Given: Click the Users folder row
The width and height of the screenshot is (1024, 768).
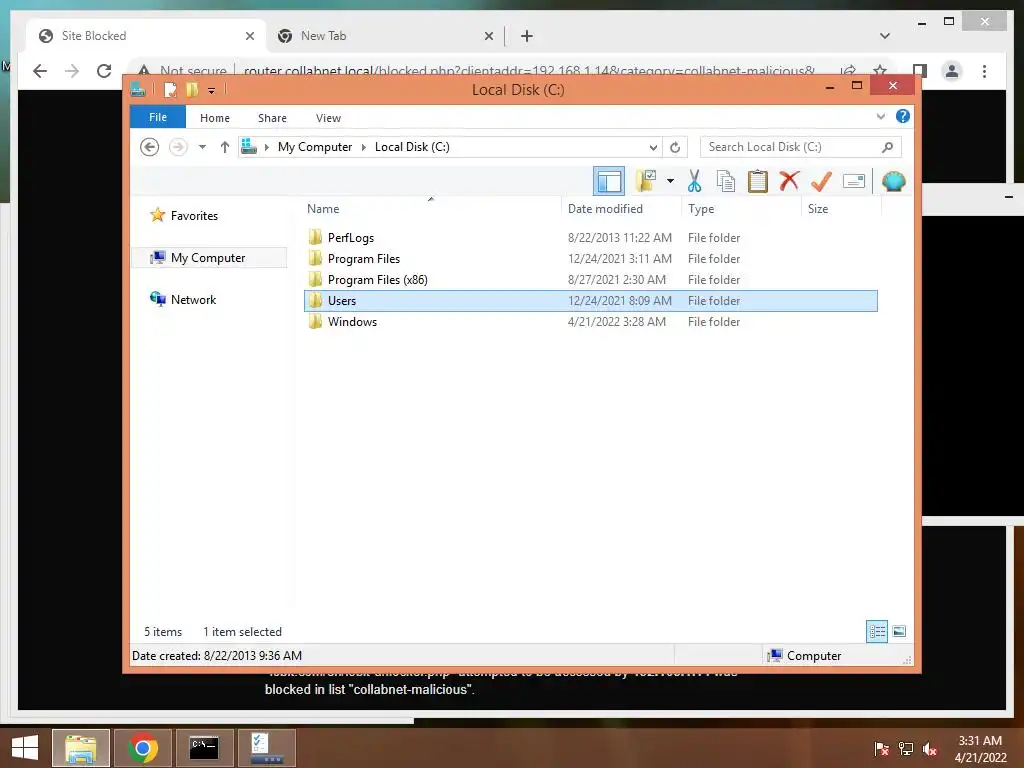Looking at the screenshot, I should pos(590,300).
